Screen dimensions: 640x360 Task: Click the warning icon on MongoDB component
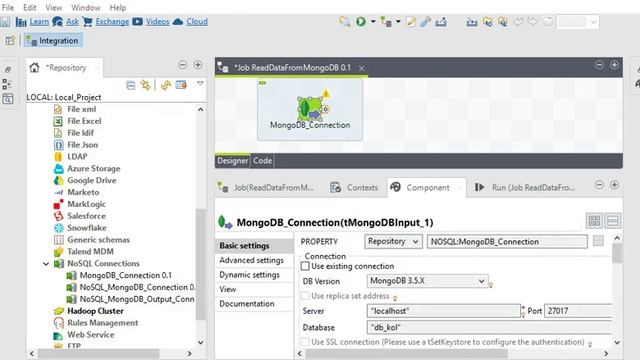(x=326, y=94)
